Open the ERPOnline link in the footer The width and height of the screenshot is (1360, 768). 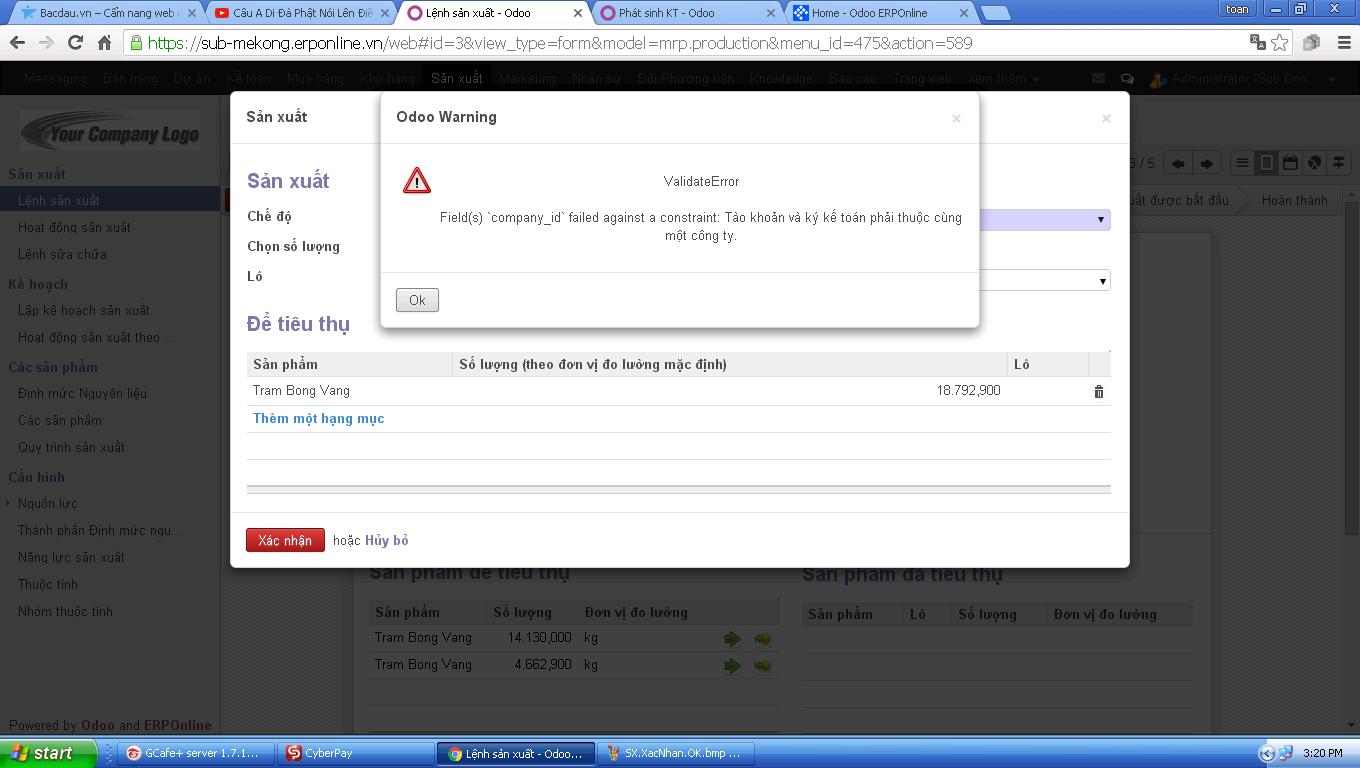coord(177,725)
